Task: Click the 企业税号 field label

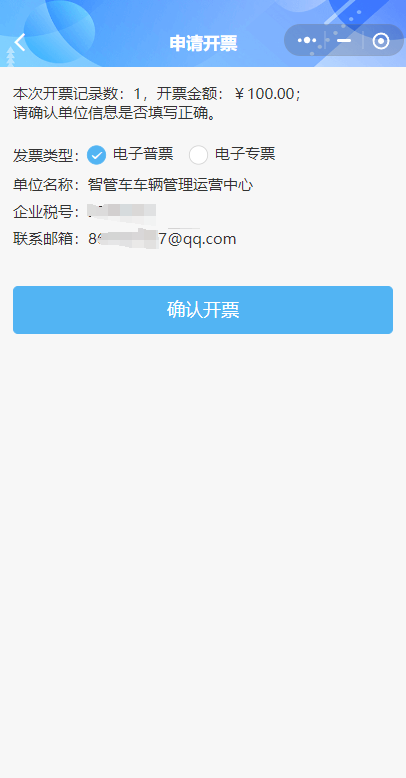Action: pos(44,212)
